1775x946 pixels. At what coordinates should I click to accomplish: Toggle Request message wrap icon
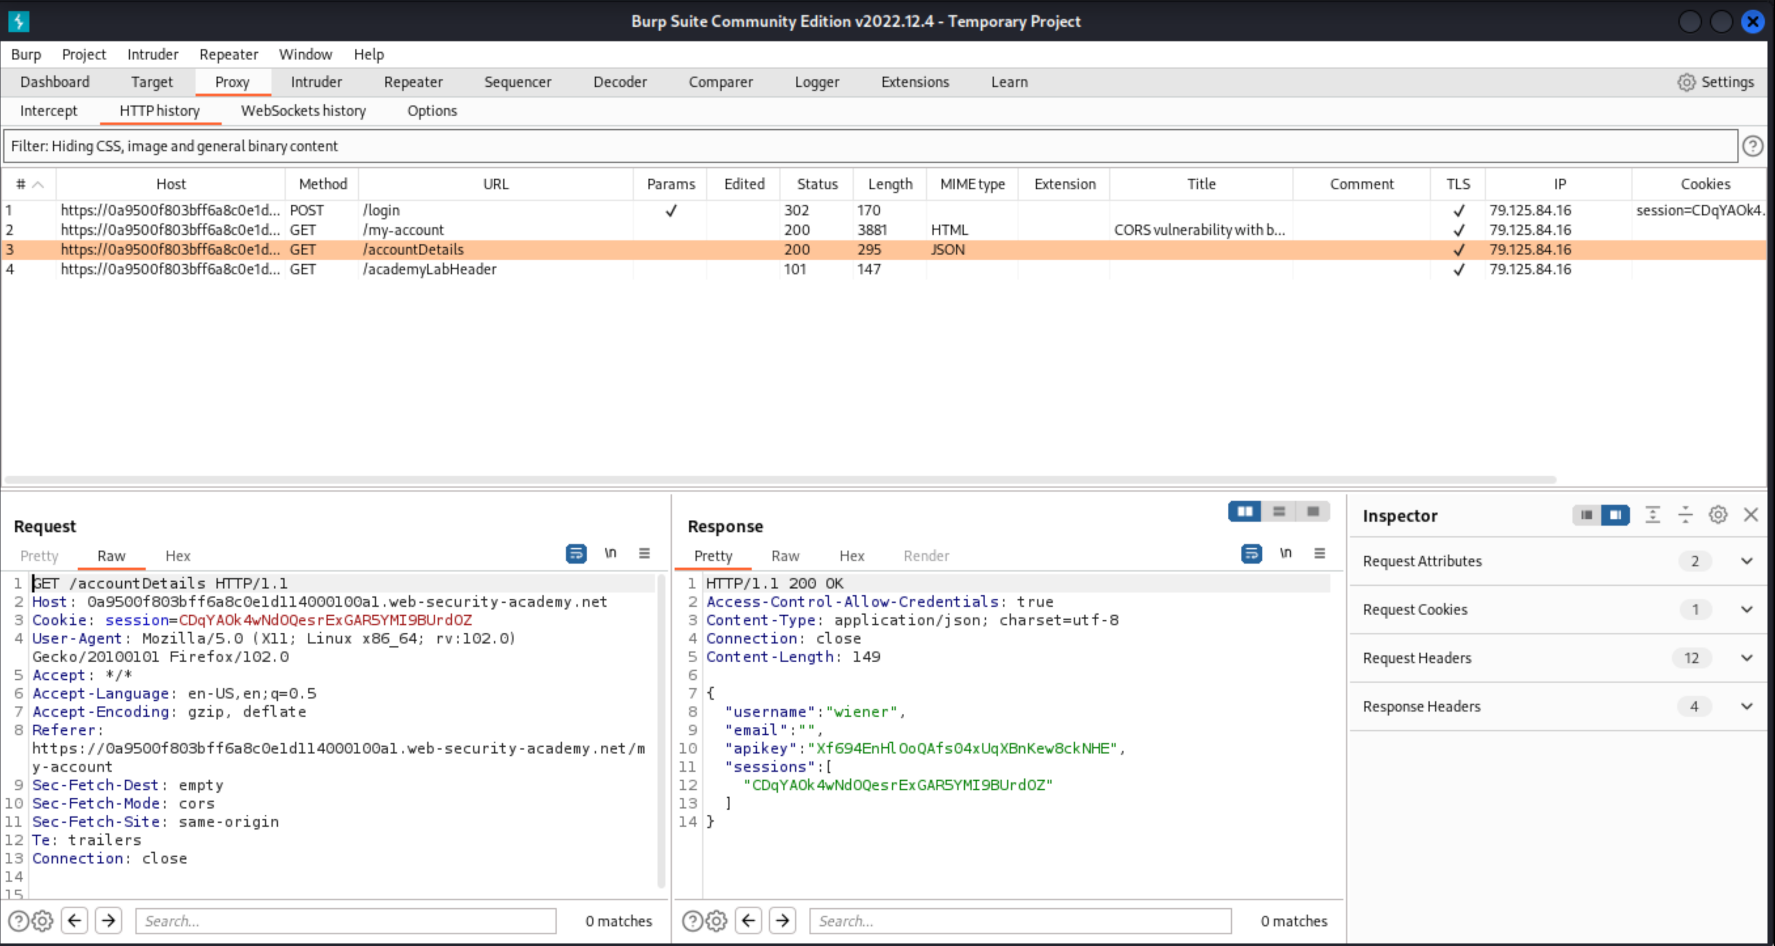[576, 553]
